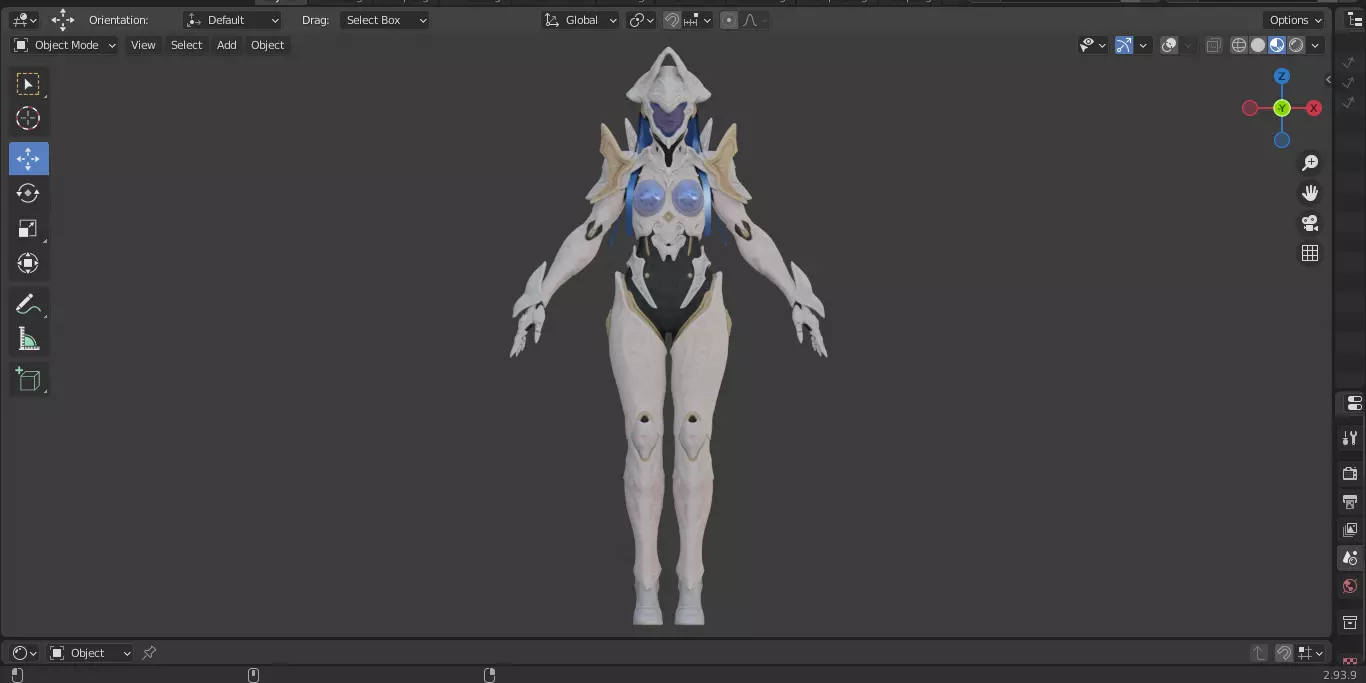Activate the Transform tool
Image resolution: width=1366 pixels, height=683 pixels.
28,264
